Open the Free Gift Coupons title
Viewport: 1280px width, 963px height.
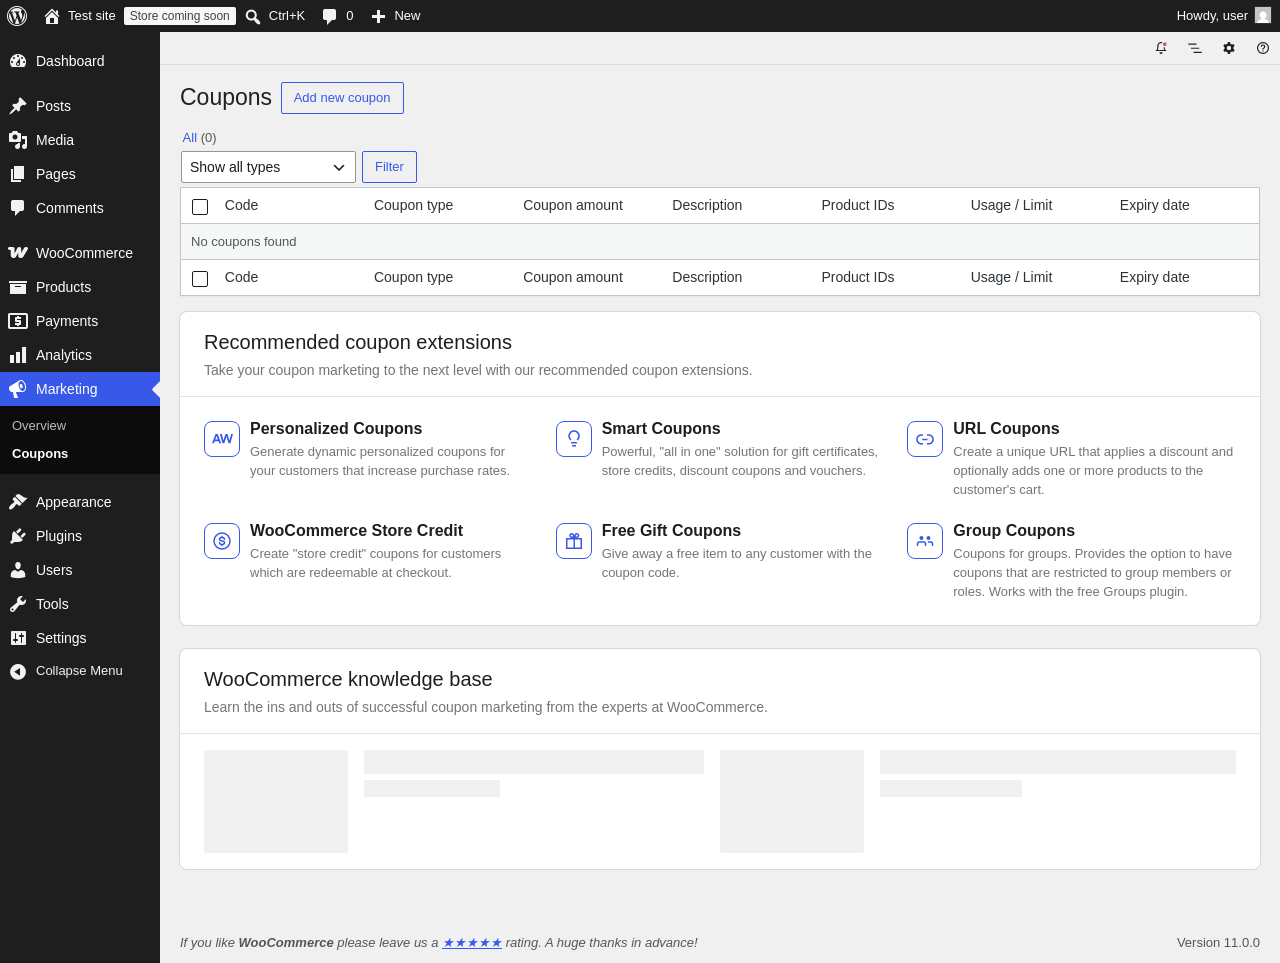point(671,531)
